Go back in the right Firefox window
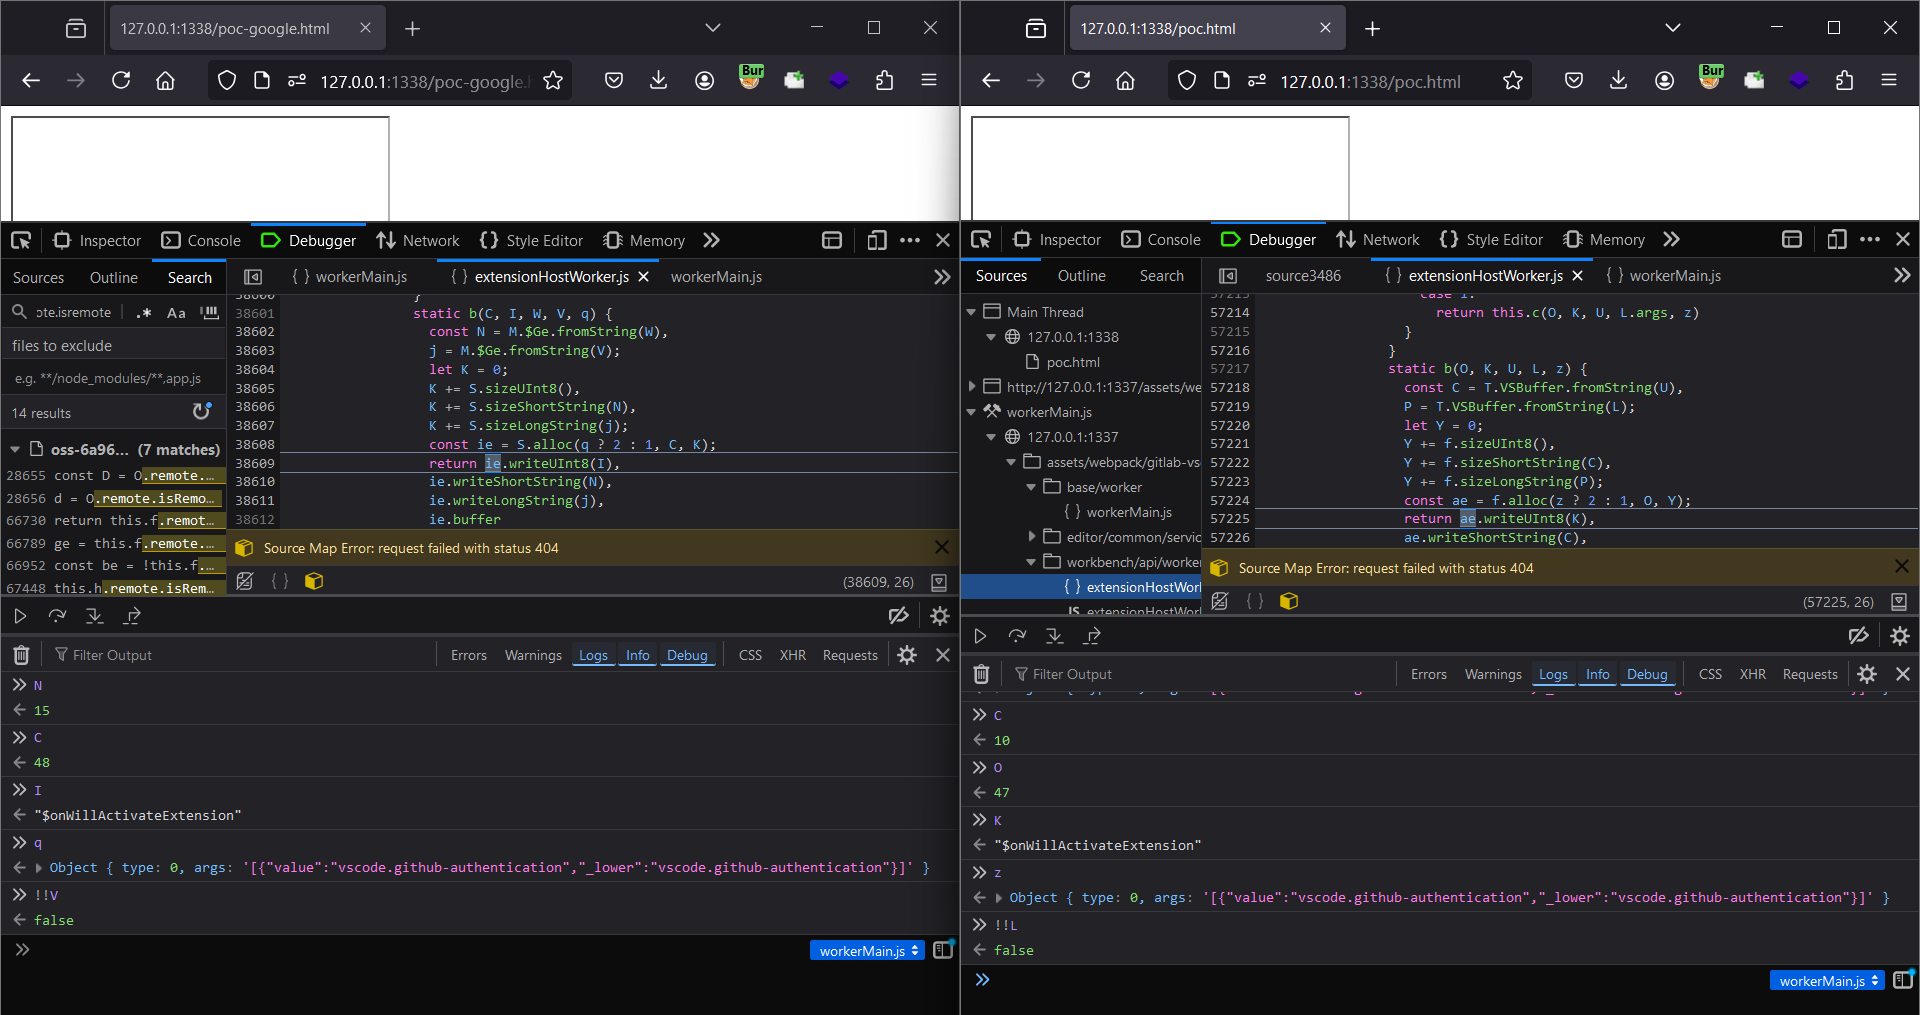This screenshot has width=1920, height=1015. point(990,80)
